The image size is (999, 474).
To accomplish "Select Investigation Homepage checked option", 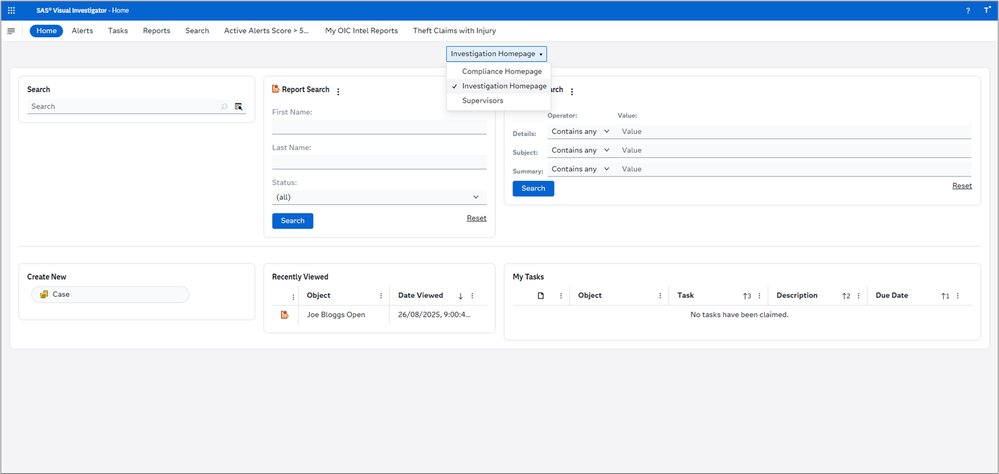I will (x=499, y=86).
